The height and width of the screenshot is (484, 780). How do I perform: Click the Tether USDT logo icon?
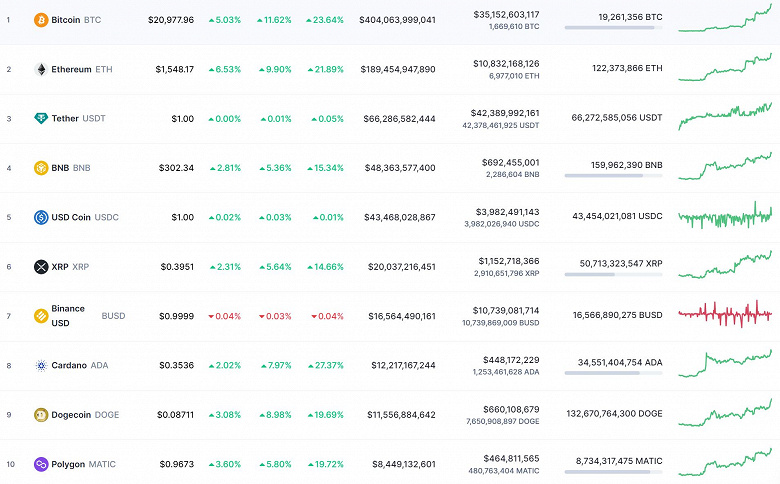[x=41, y=119]
